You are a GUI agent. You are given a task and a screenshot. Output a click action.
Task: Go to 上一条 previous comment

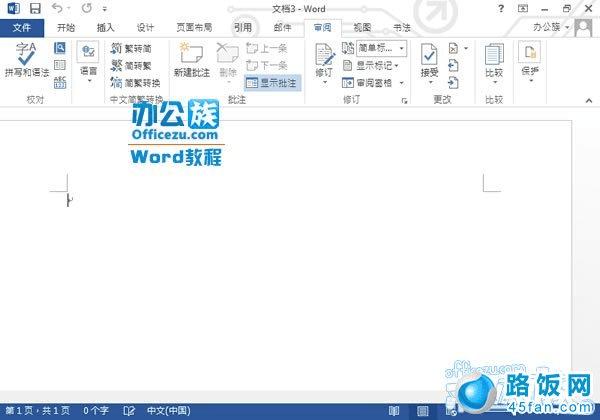point(267,48)
